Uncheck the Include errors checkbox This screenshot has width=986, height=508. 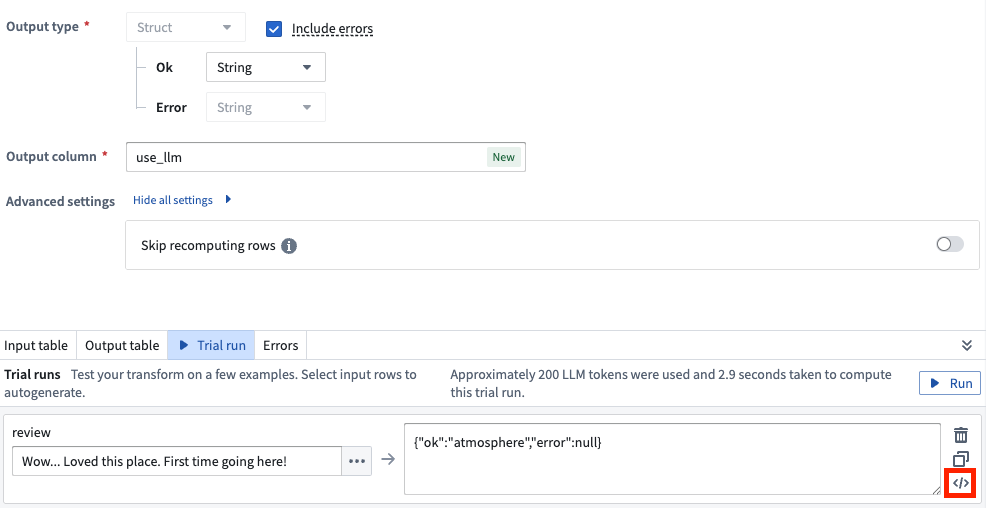coord(274,29)
